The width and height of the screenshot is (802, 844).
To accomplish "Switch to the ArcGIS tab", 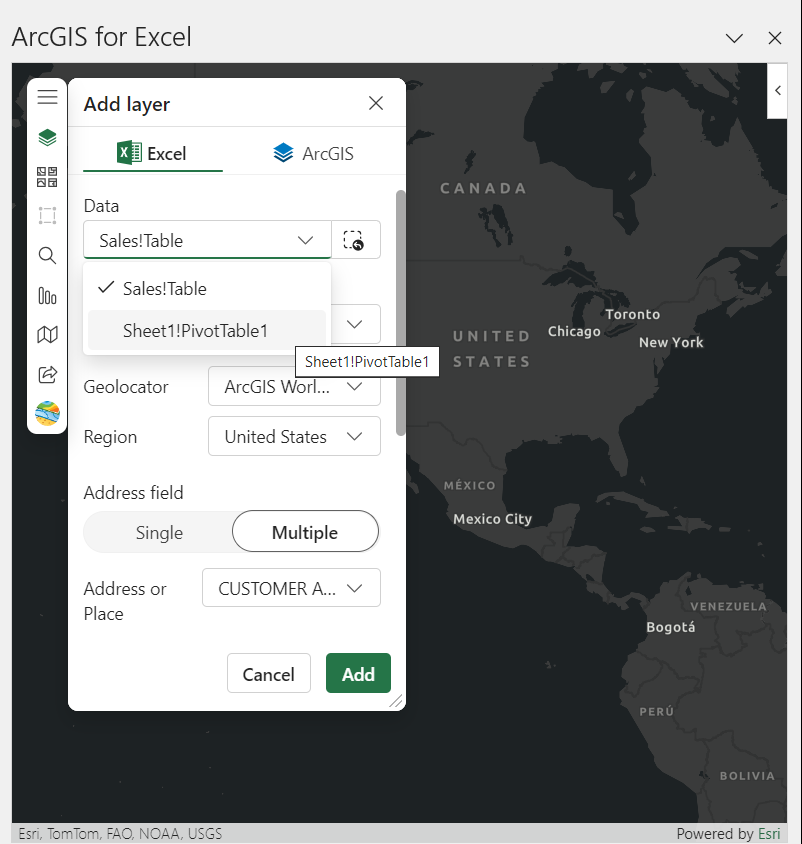I will (313, 153).
